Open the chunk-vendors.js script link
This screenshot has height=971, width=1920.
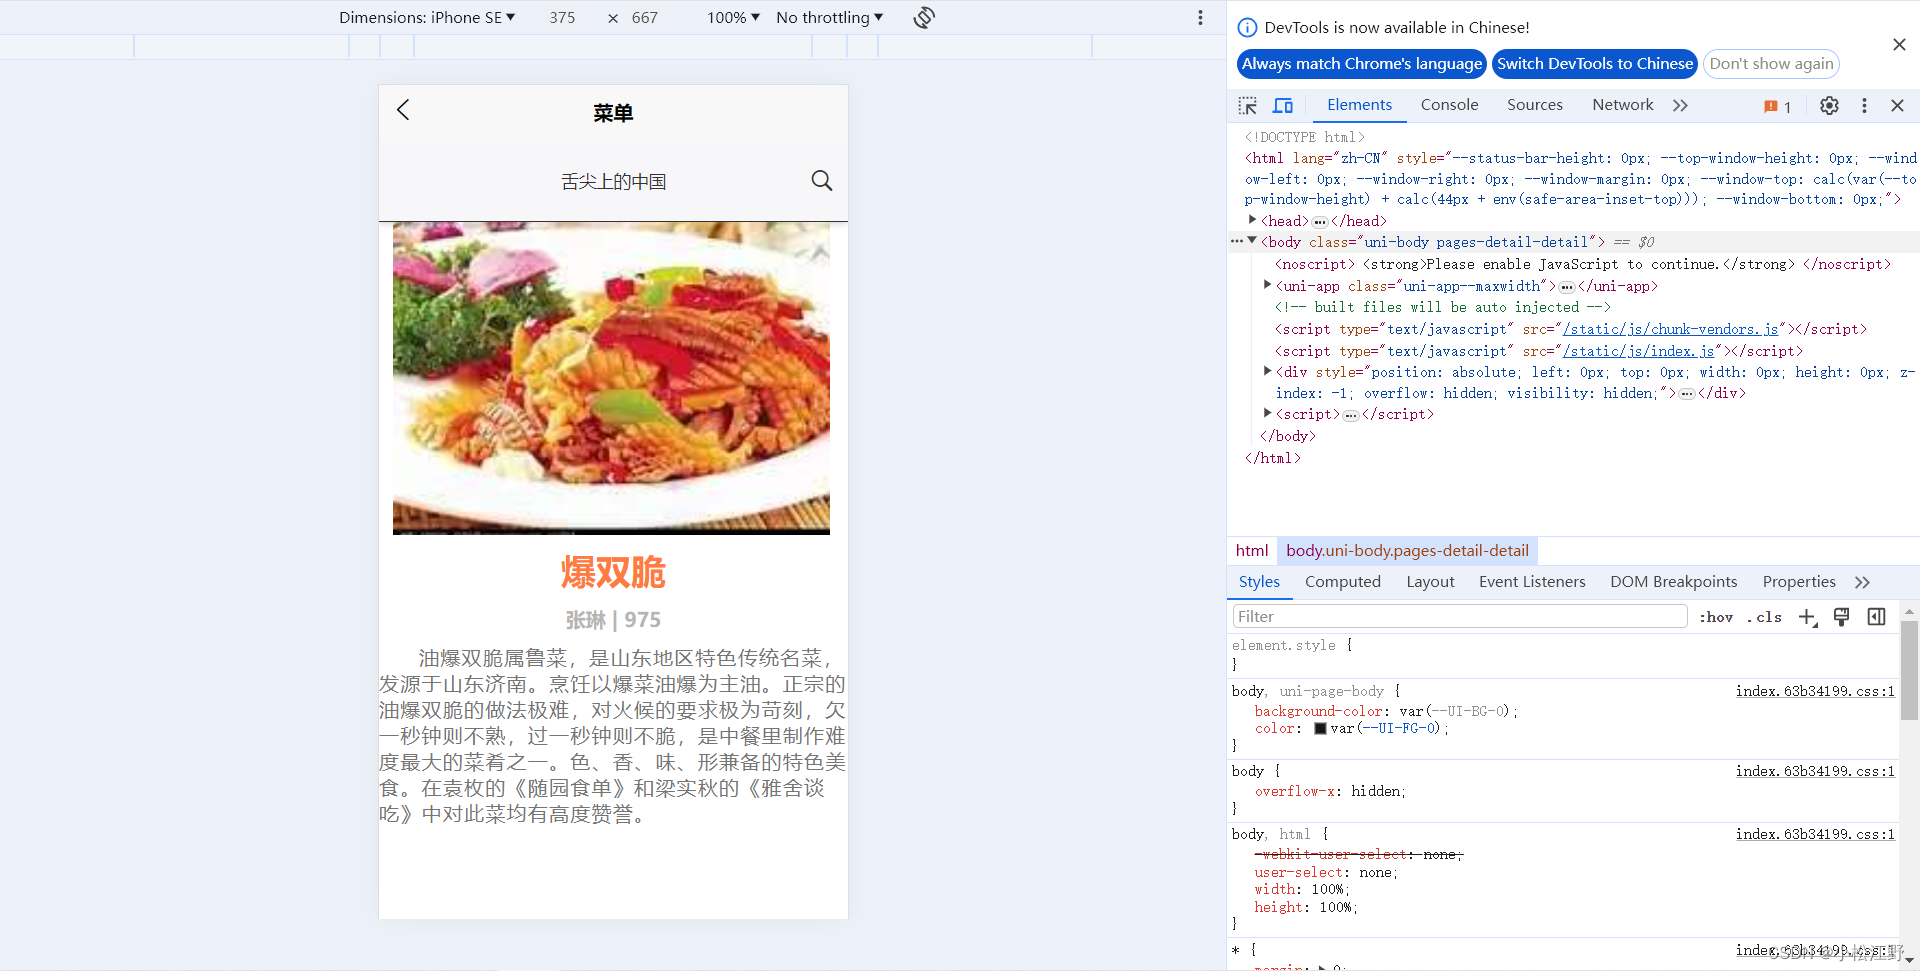coord(1671,329)
